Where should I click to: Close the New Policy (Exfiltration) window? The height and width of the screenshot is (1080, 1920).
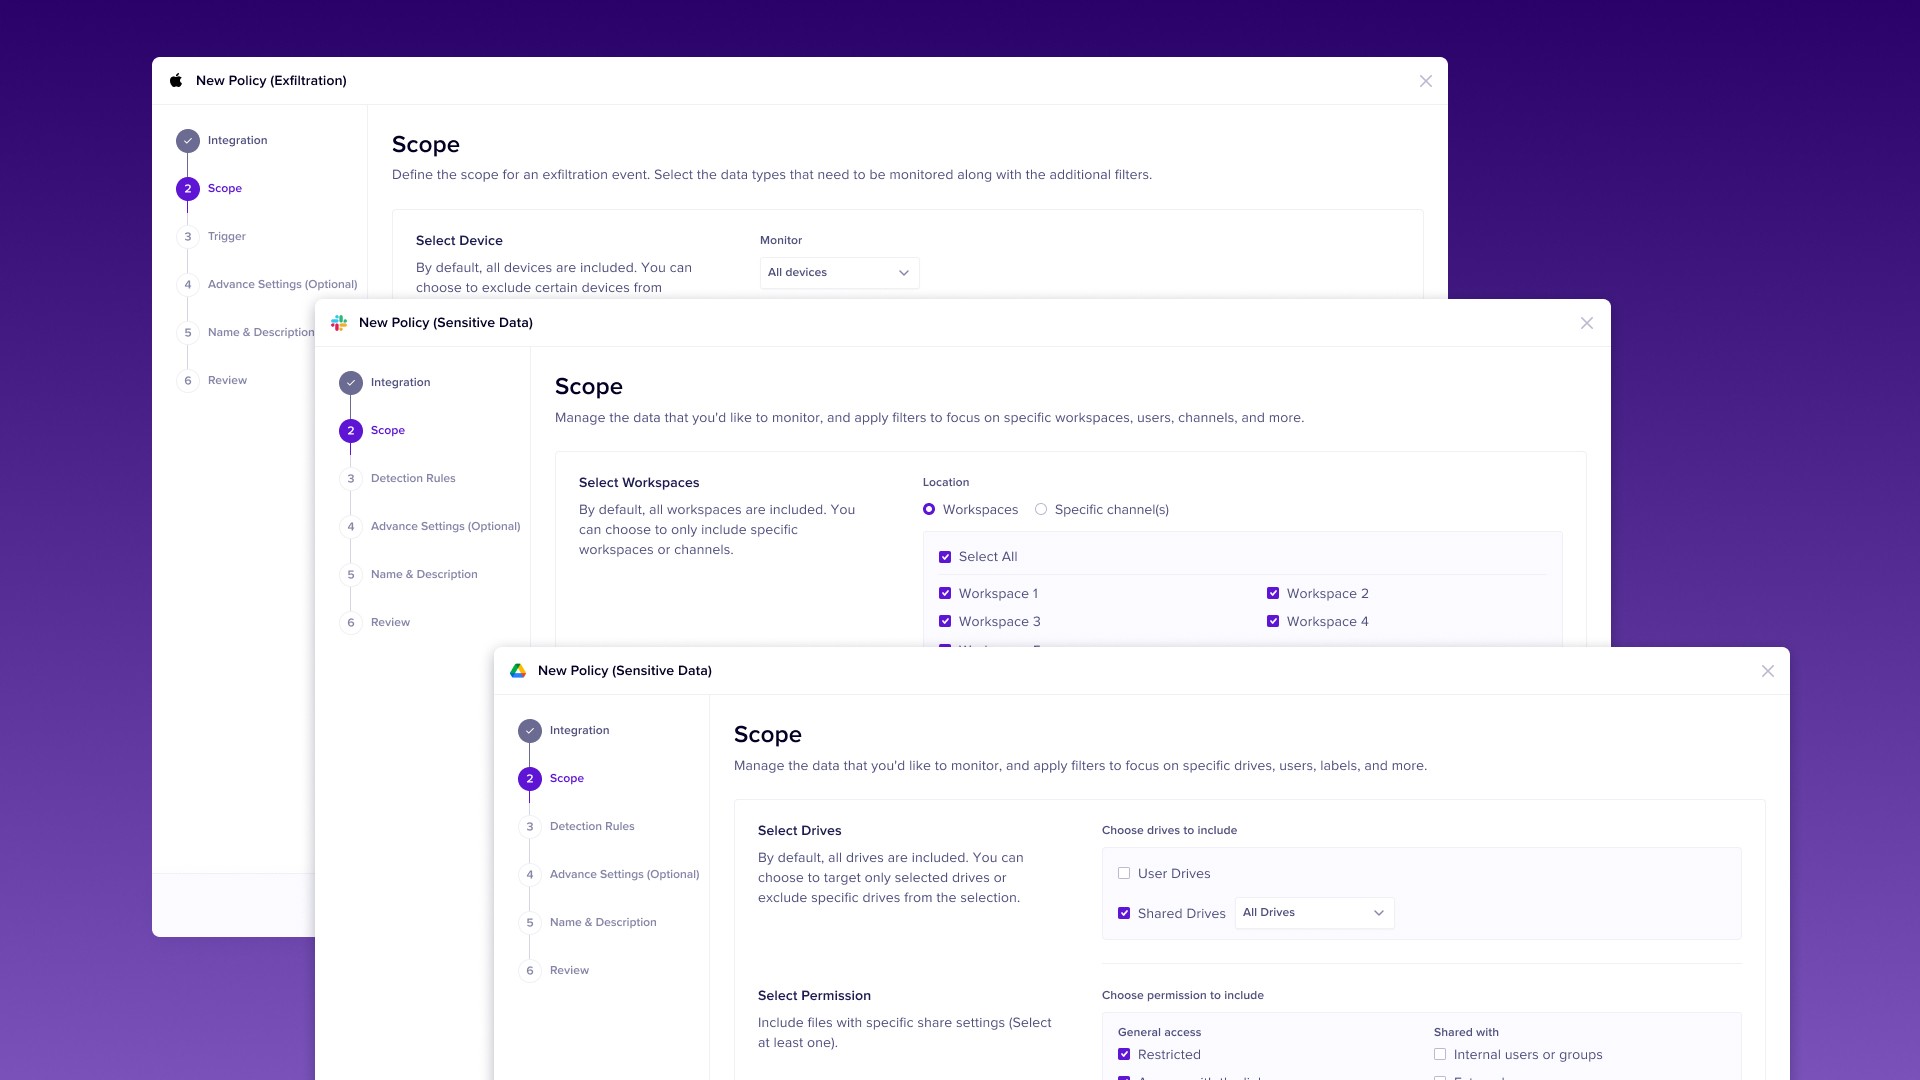pos(1426,81)
